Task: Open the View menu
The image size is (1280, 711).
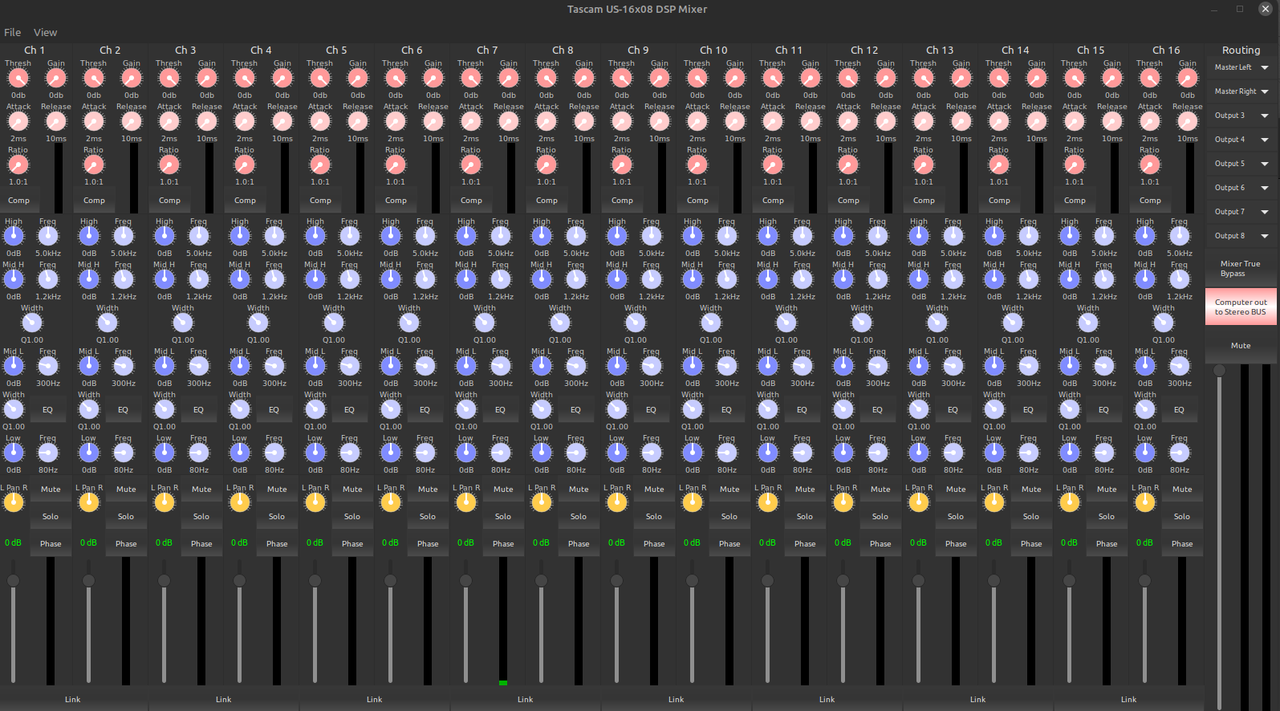Action: click(x=45, y=32)
